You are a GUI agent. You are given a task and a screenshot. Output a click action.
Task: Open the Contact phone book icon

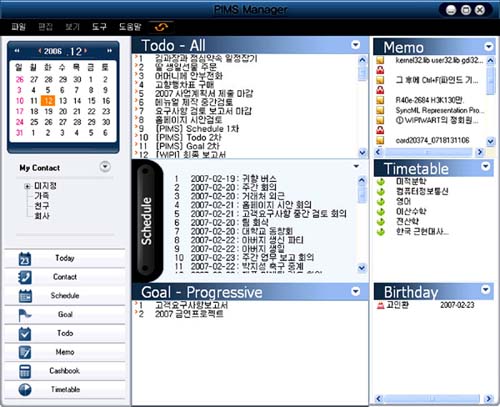point(25,277)
